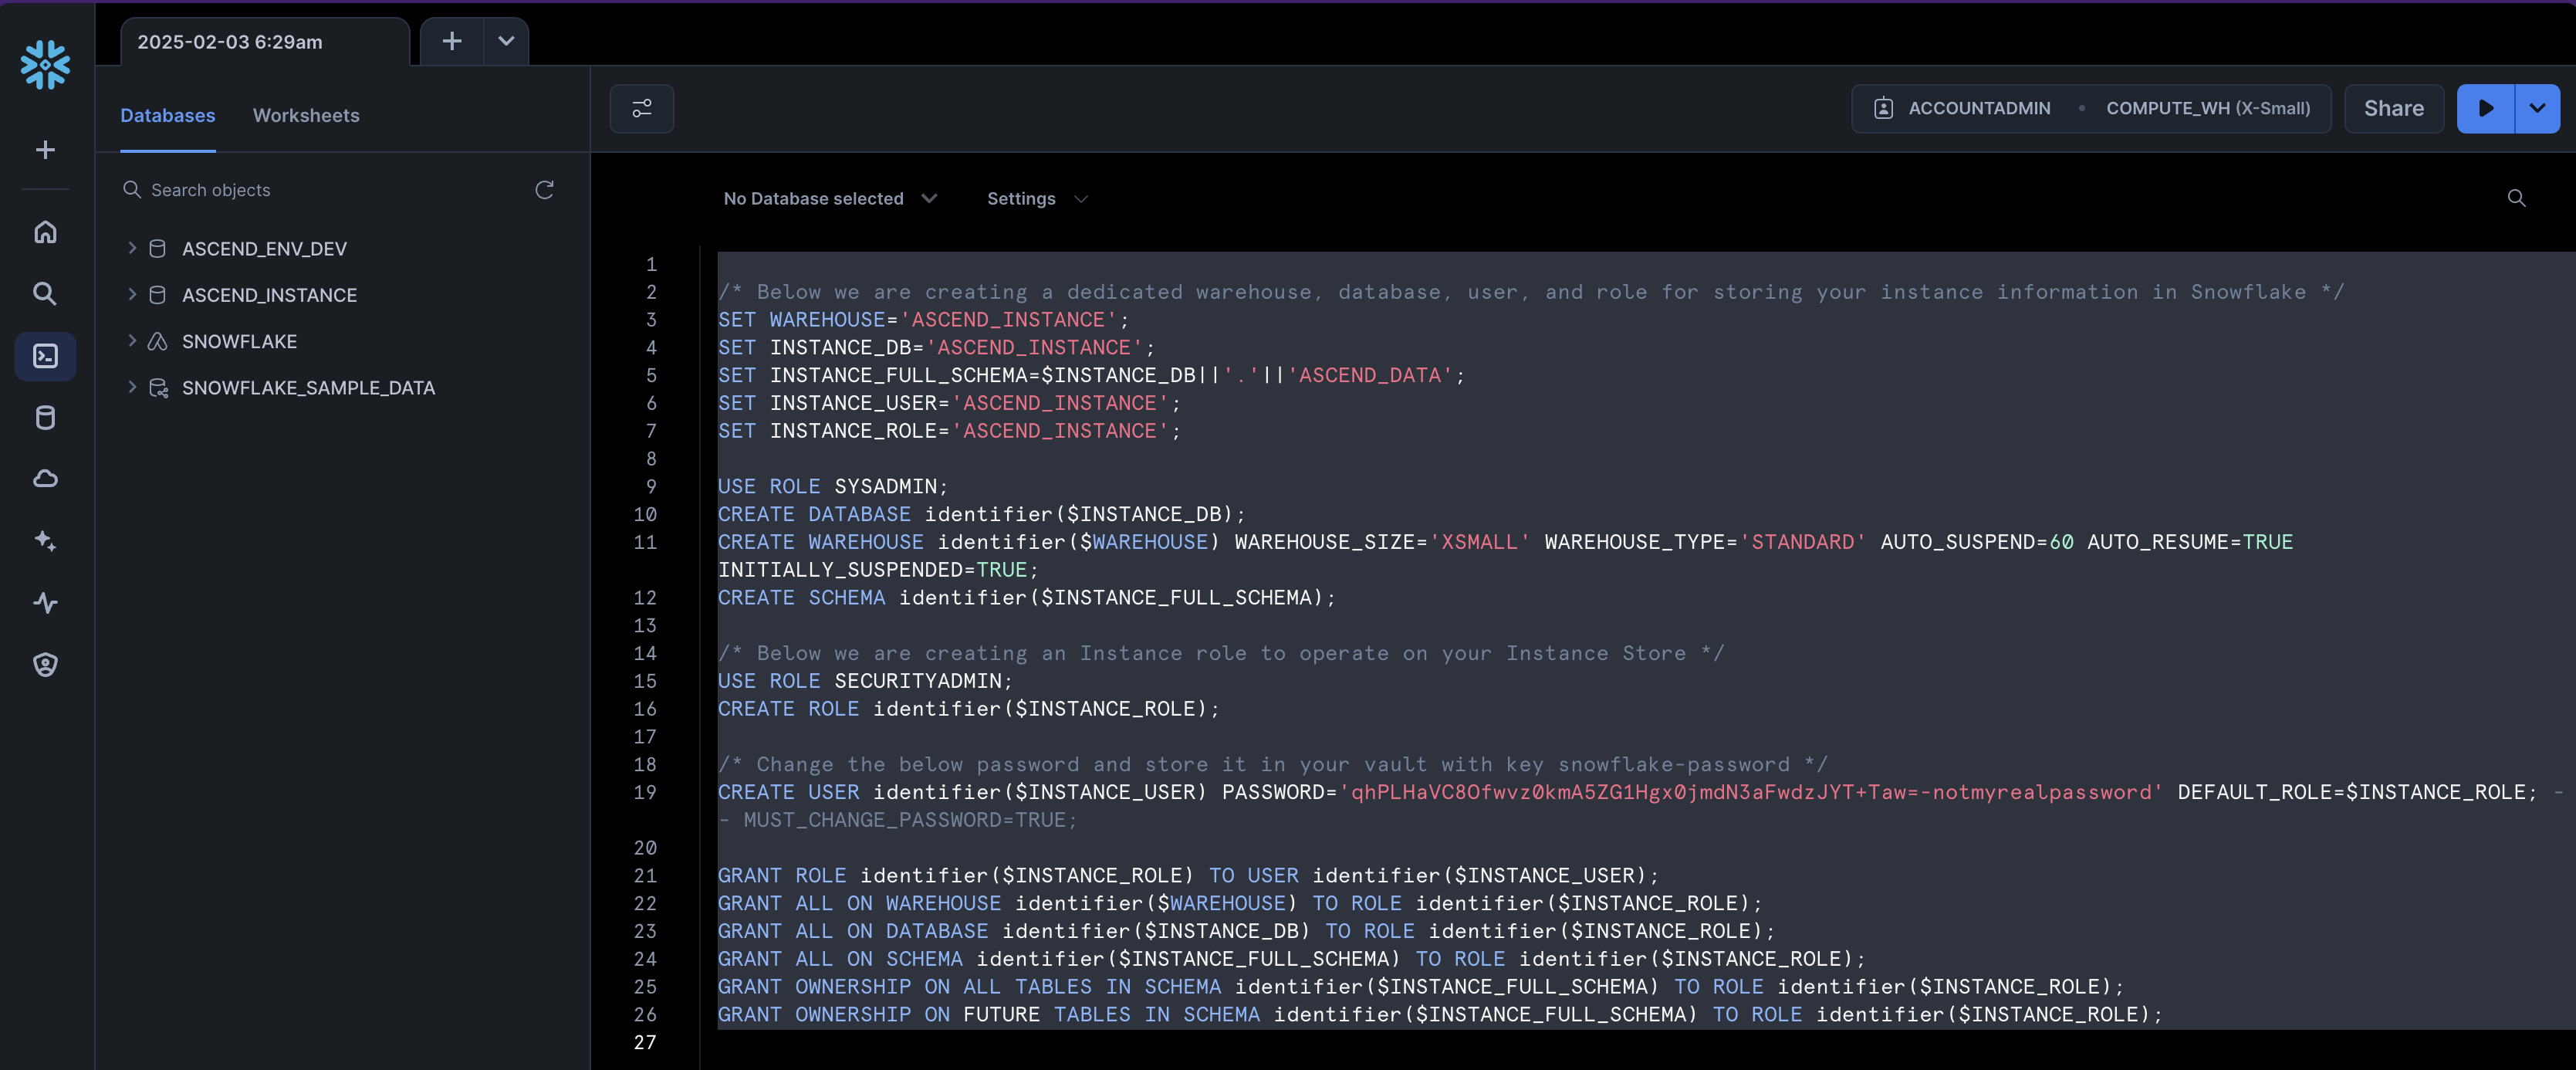The image size is (2576, 1070).
Task: Open the No Database selected dropdown
Action: 829,199
